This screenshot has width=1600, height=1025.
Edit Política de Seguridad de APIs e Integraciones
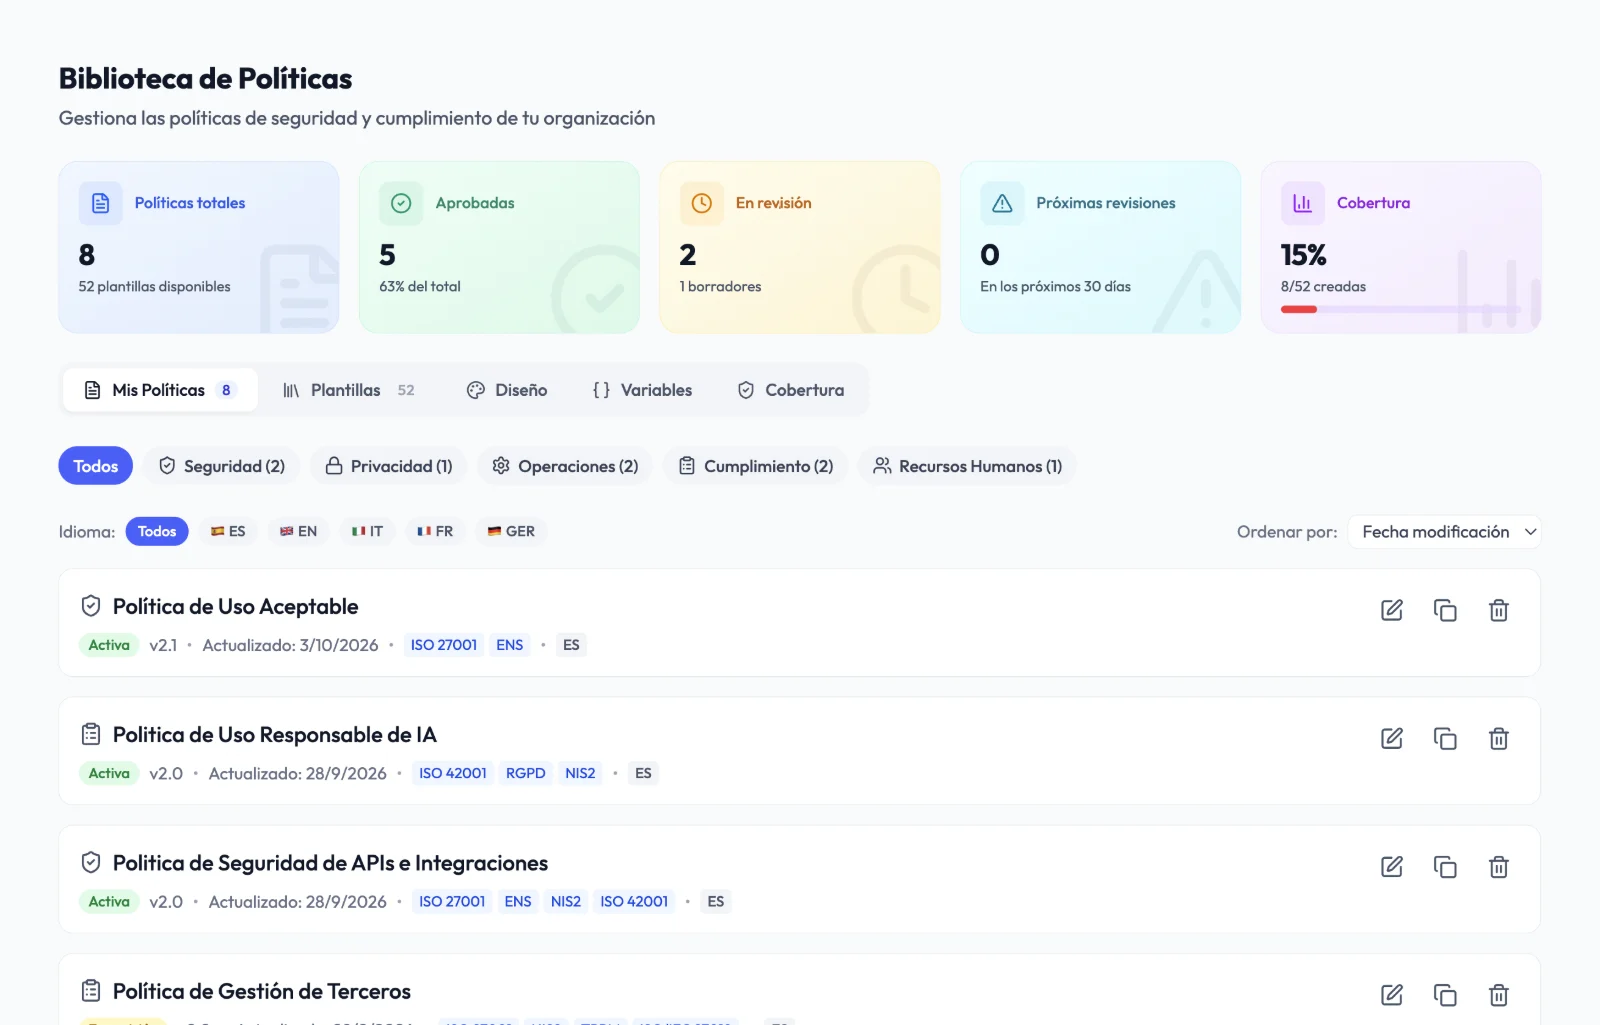pos(1392,867)
